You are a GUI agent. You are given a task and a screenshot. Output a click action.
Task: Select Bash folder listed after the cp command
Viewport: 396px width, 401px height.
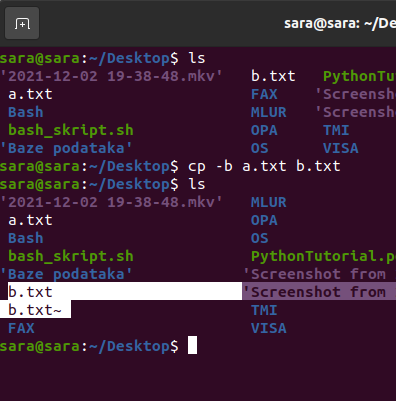tap(26, 238)
